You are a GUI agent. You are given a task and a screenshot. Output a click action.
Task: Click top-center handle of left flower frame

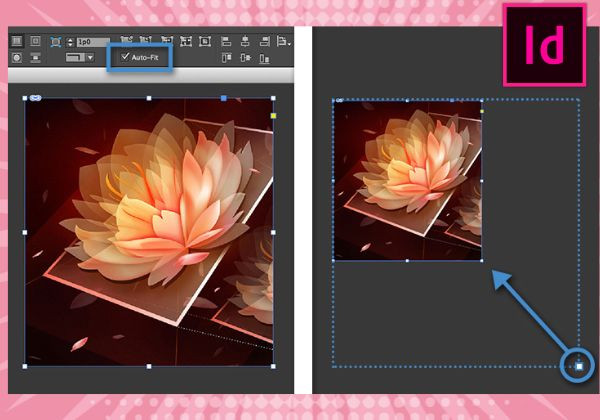pos(149,98)
